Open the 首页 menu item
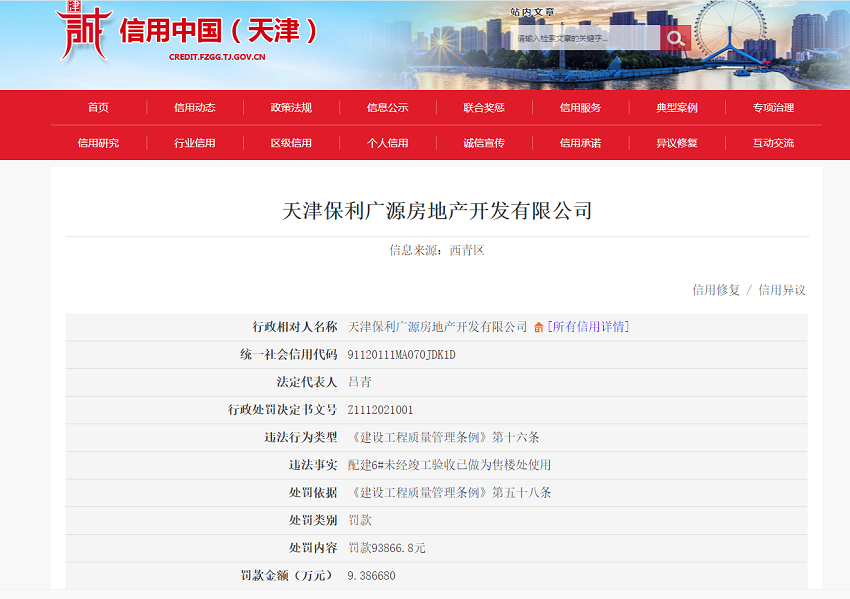The height and width of the screenshot is (599, 850). (x=98, y=108)
